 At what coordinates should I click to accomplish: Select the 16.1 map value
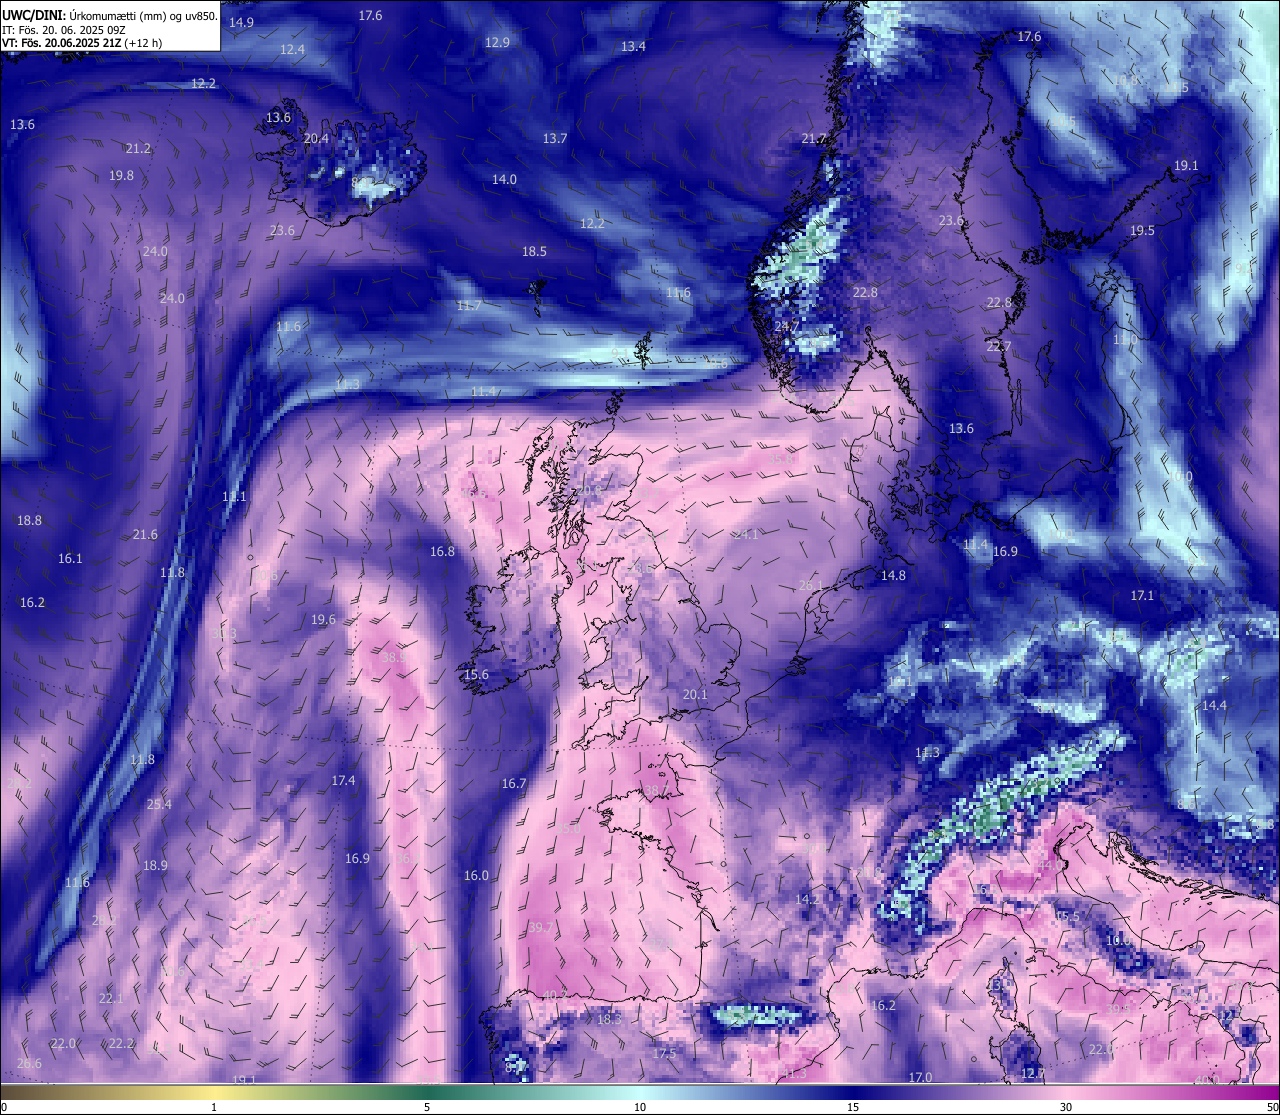click(x=70, y=558)
